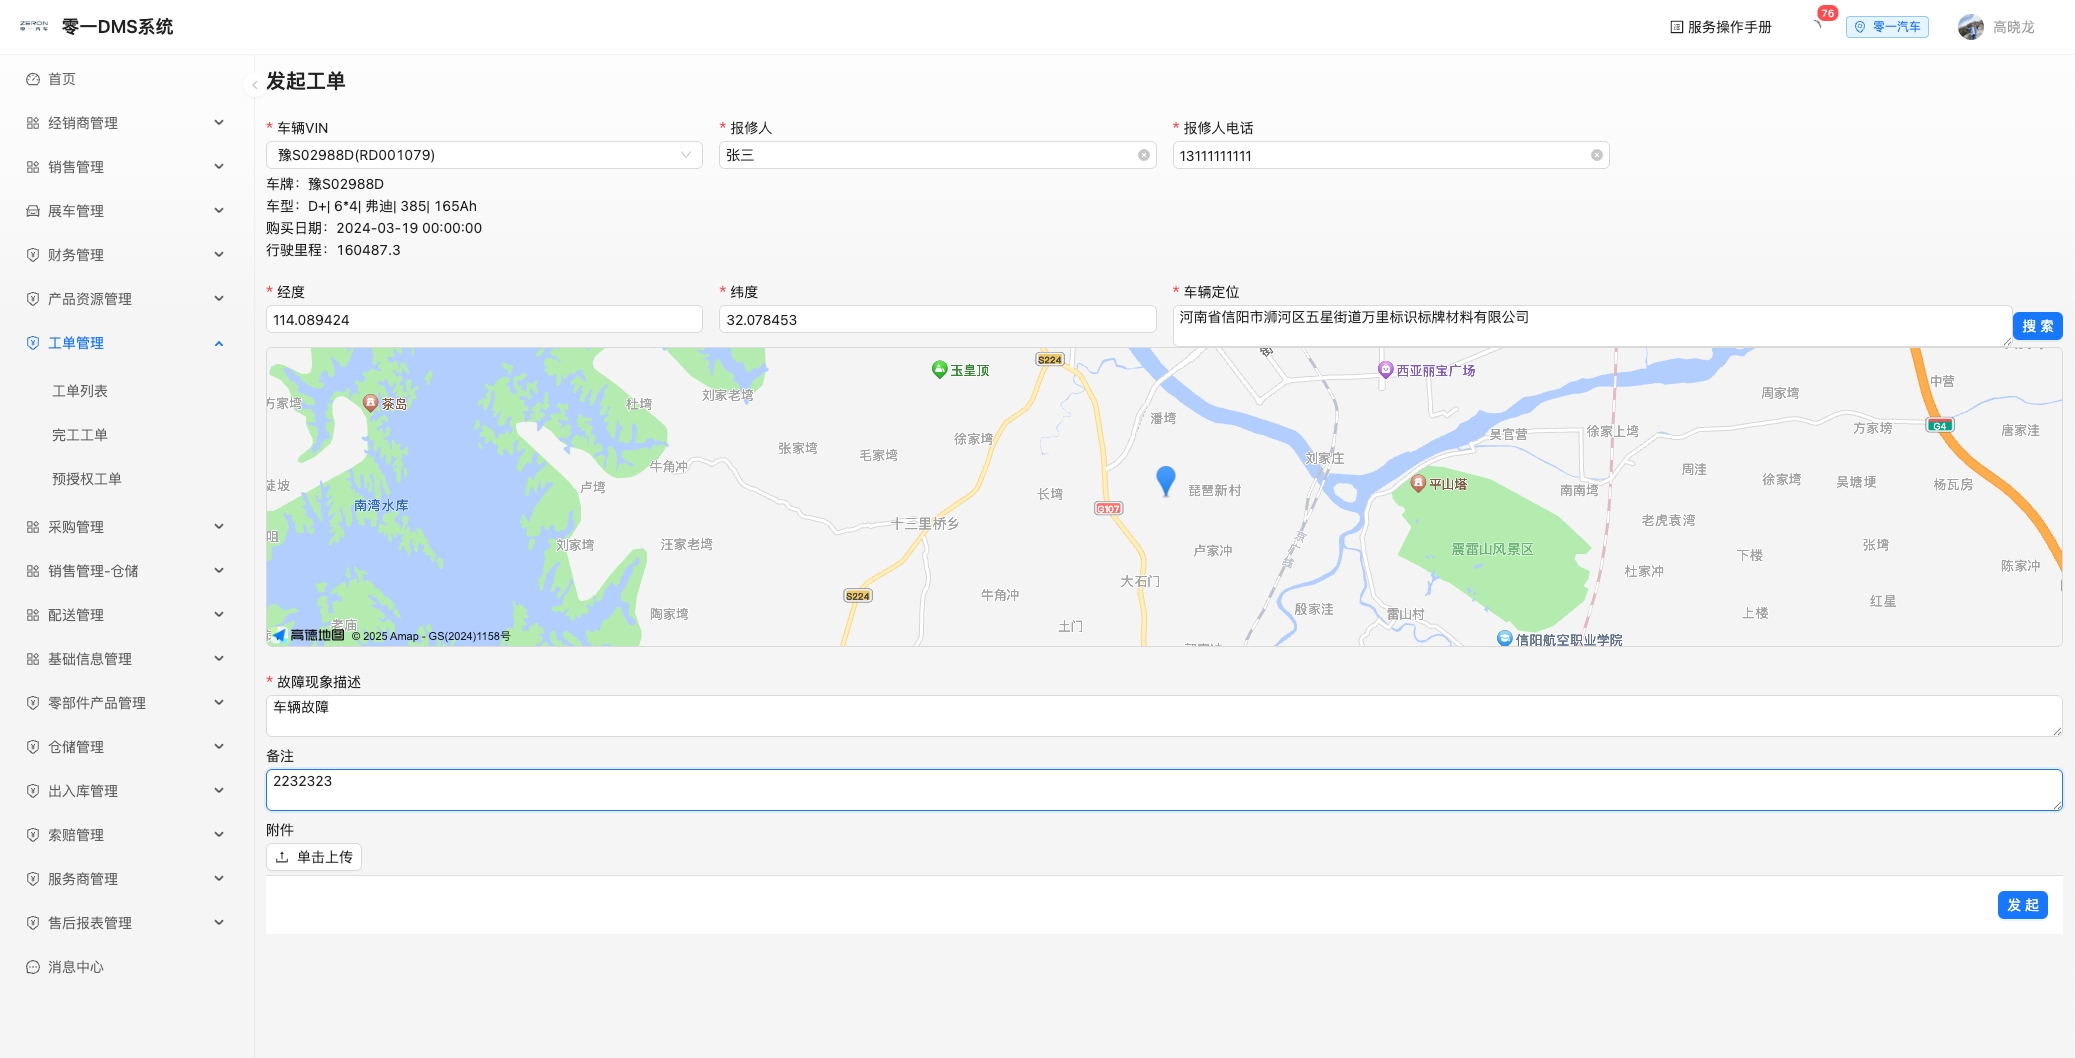Image resolution: width=2075 pixels, height=1058 pixels.
Task: Click the 仓储管理 shield icon
Action: click(x=33, y=747)
